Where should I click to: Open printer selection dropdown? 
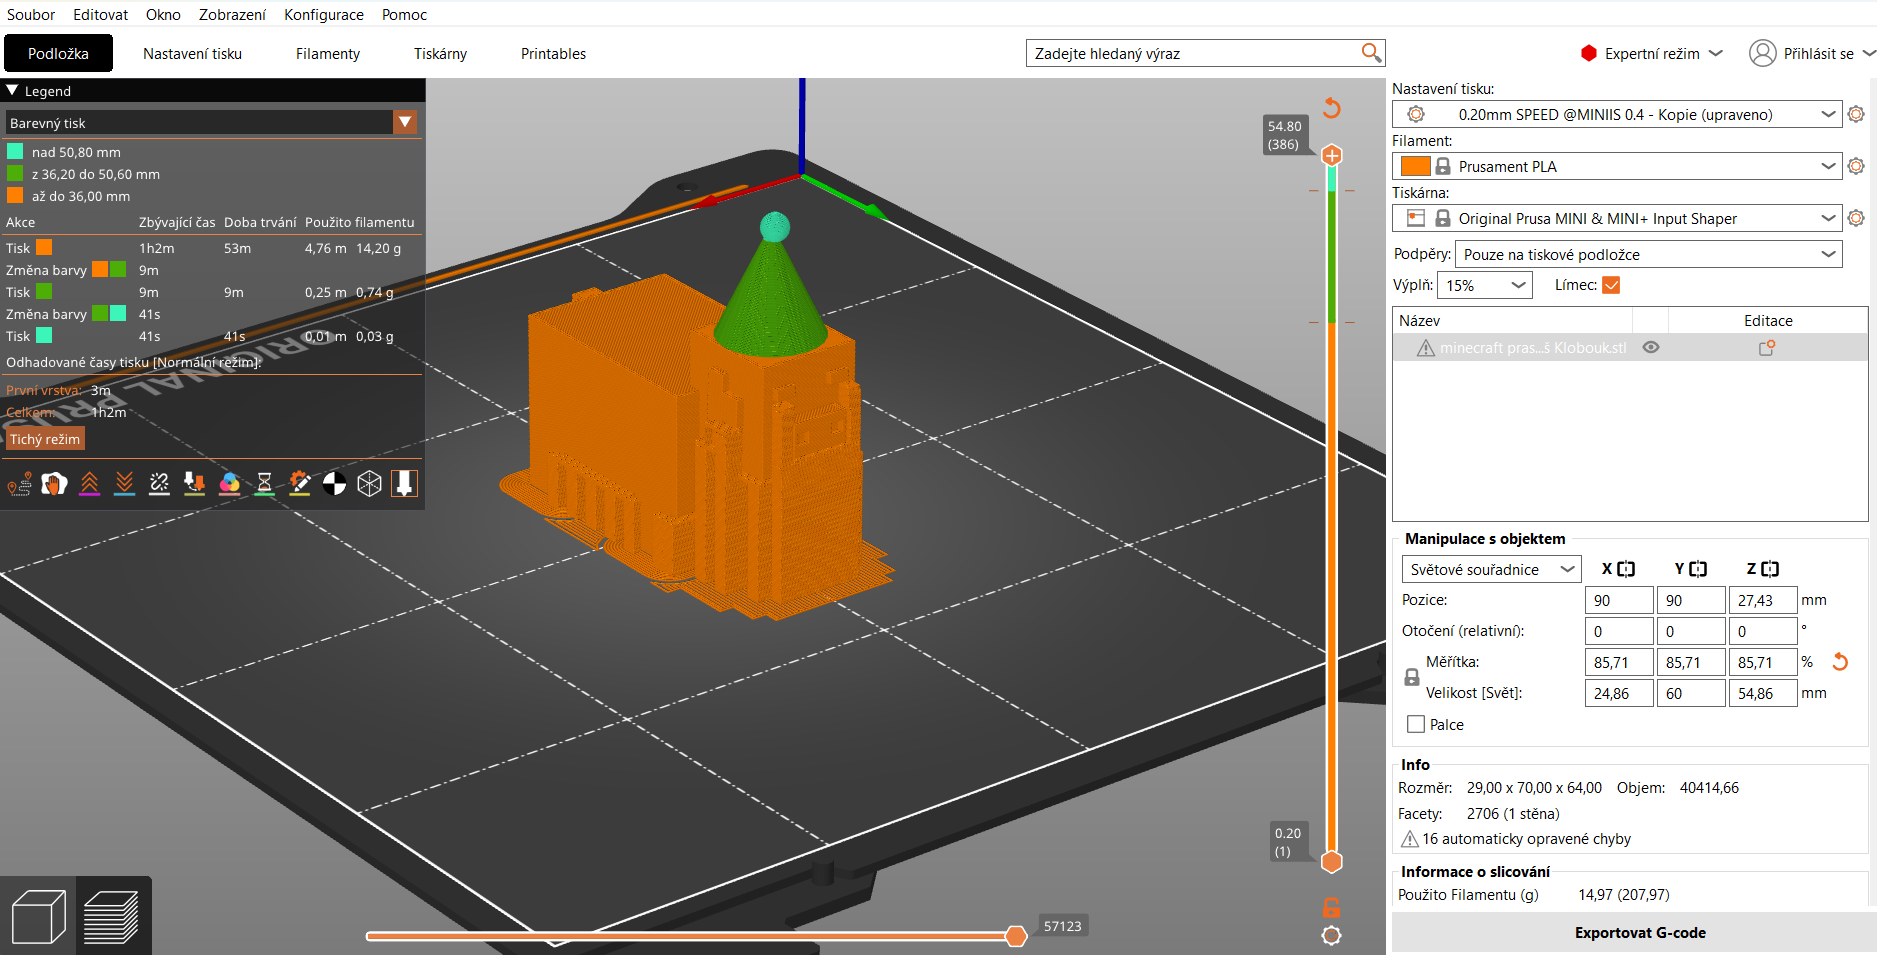[1828, 218]
